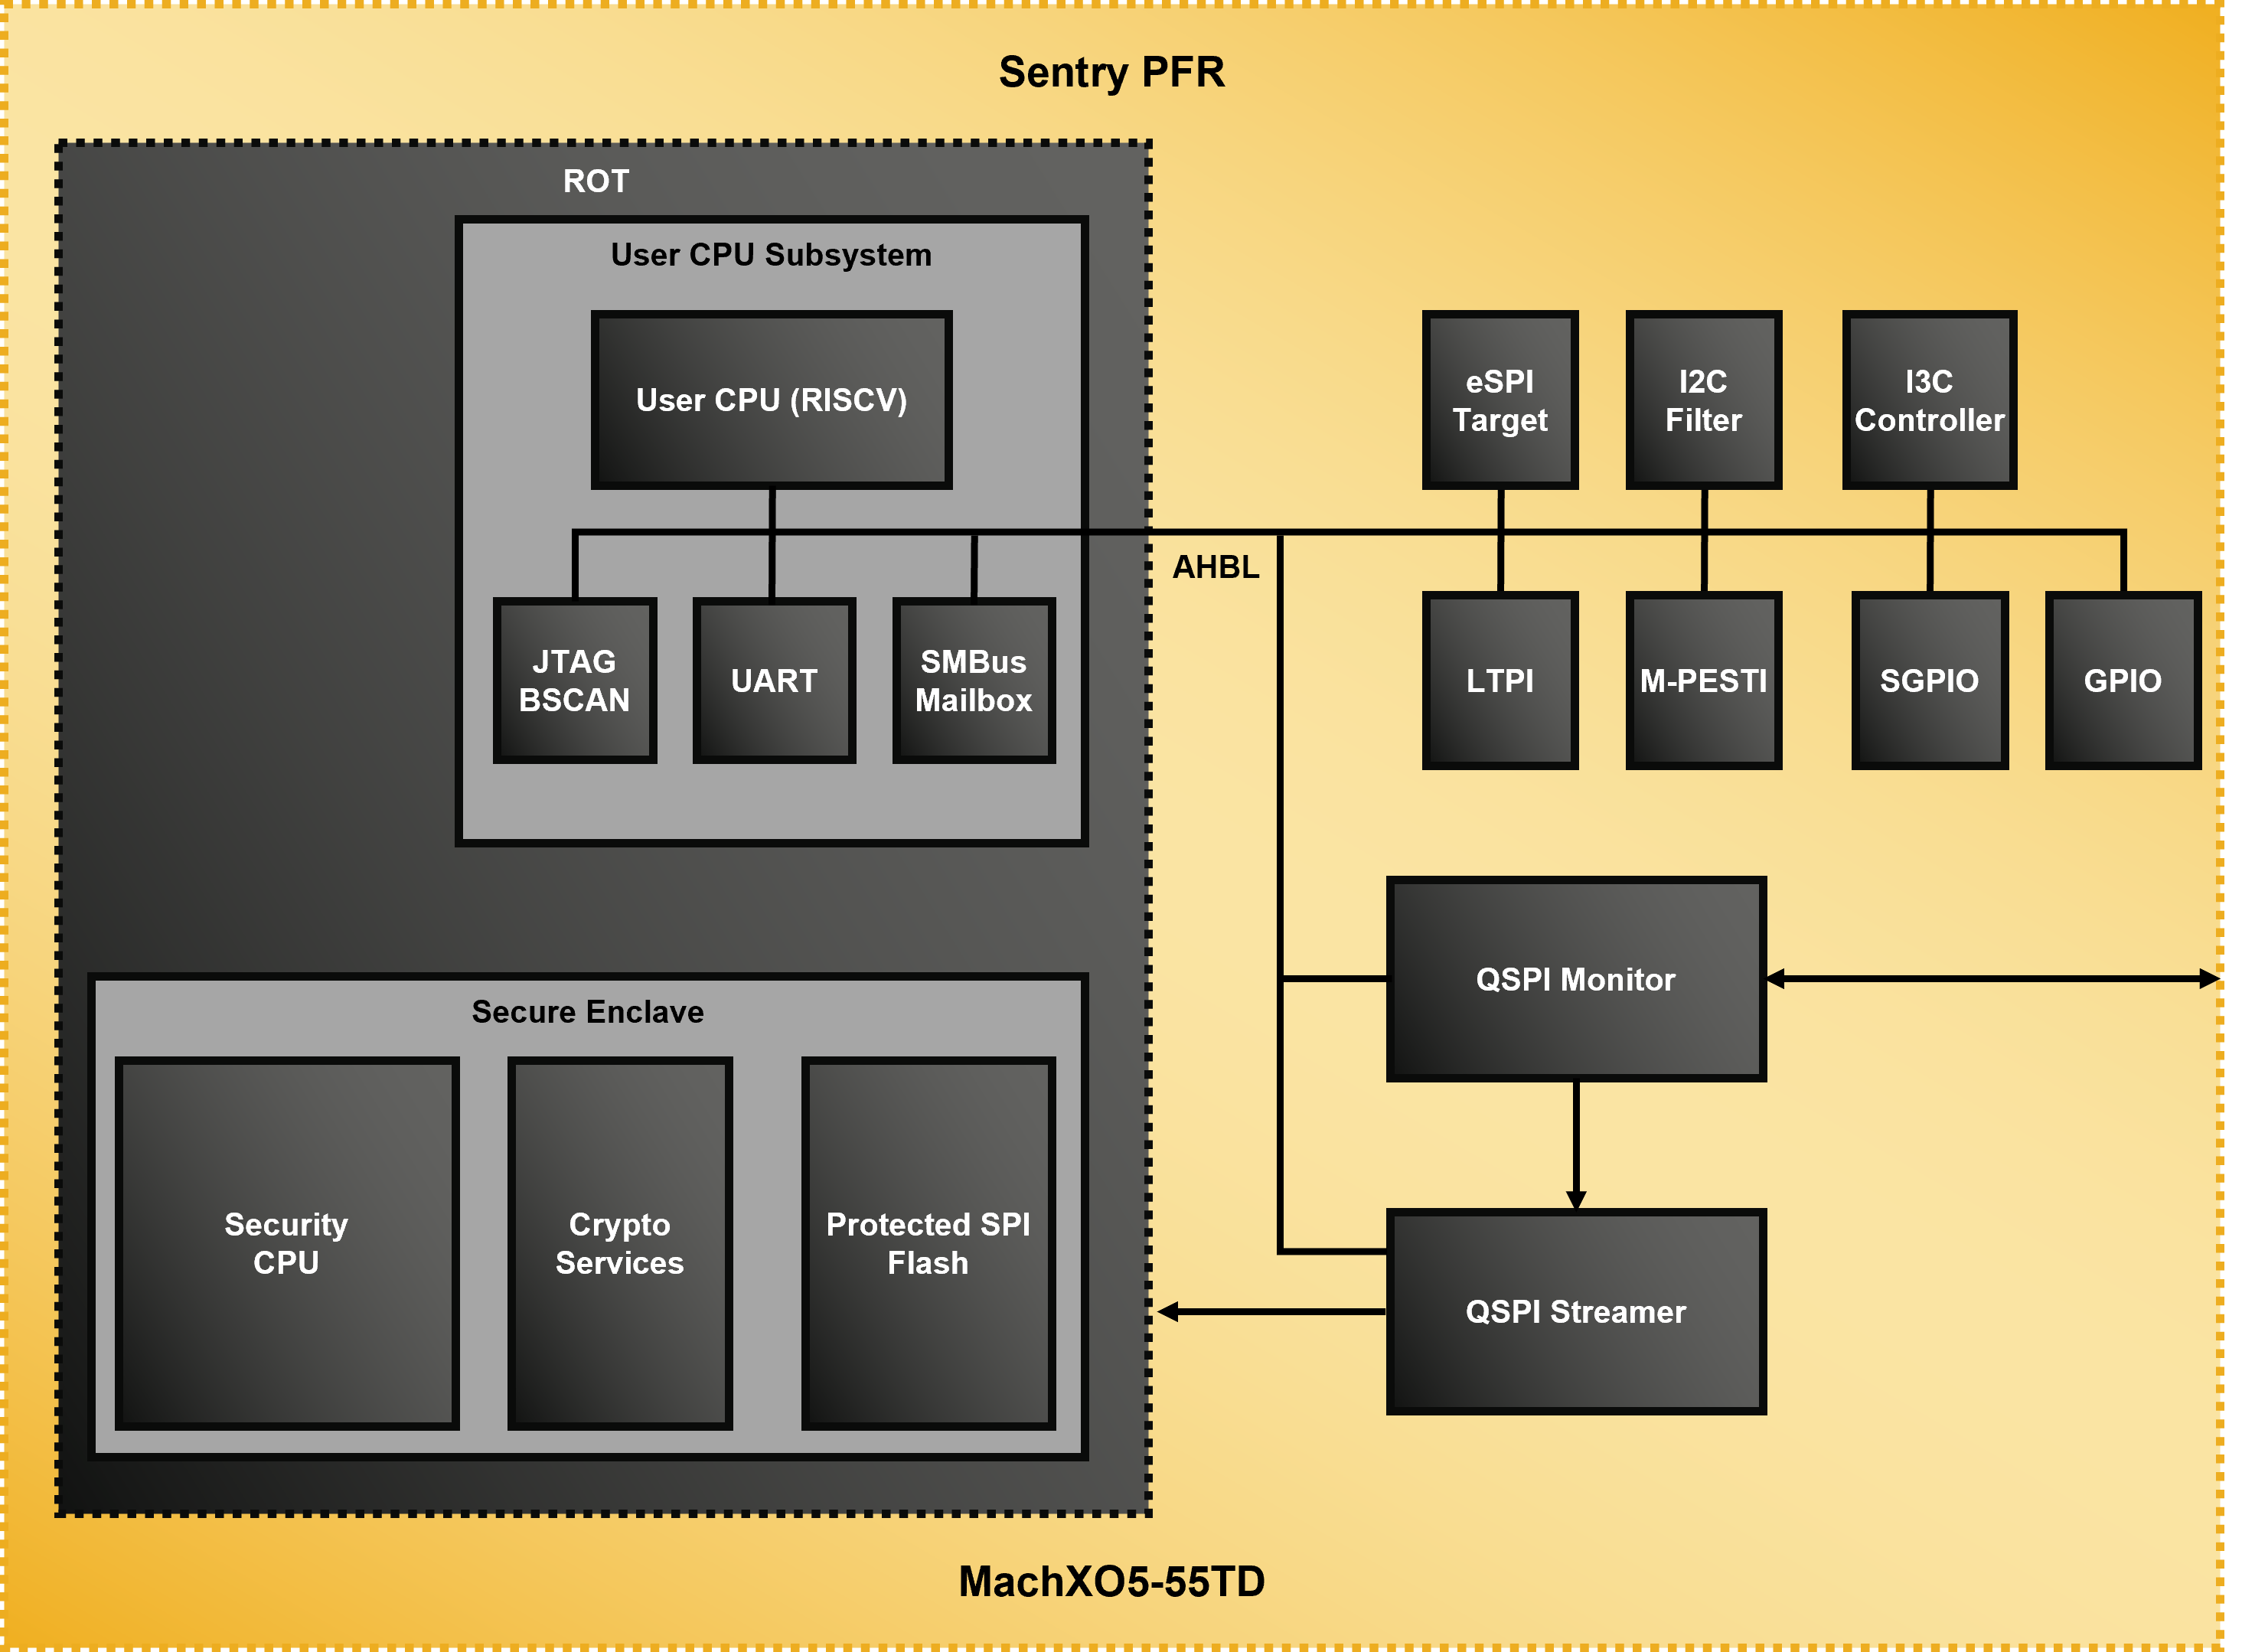Click the Sentry PFR title text
Screen dimensions: 2242x1652
(x=1111, y=72)
